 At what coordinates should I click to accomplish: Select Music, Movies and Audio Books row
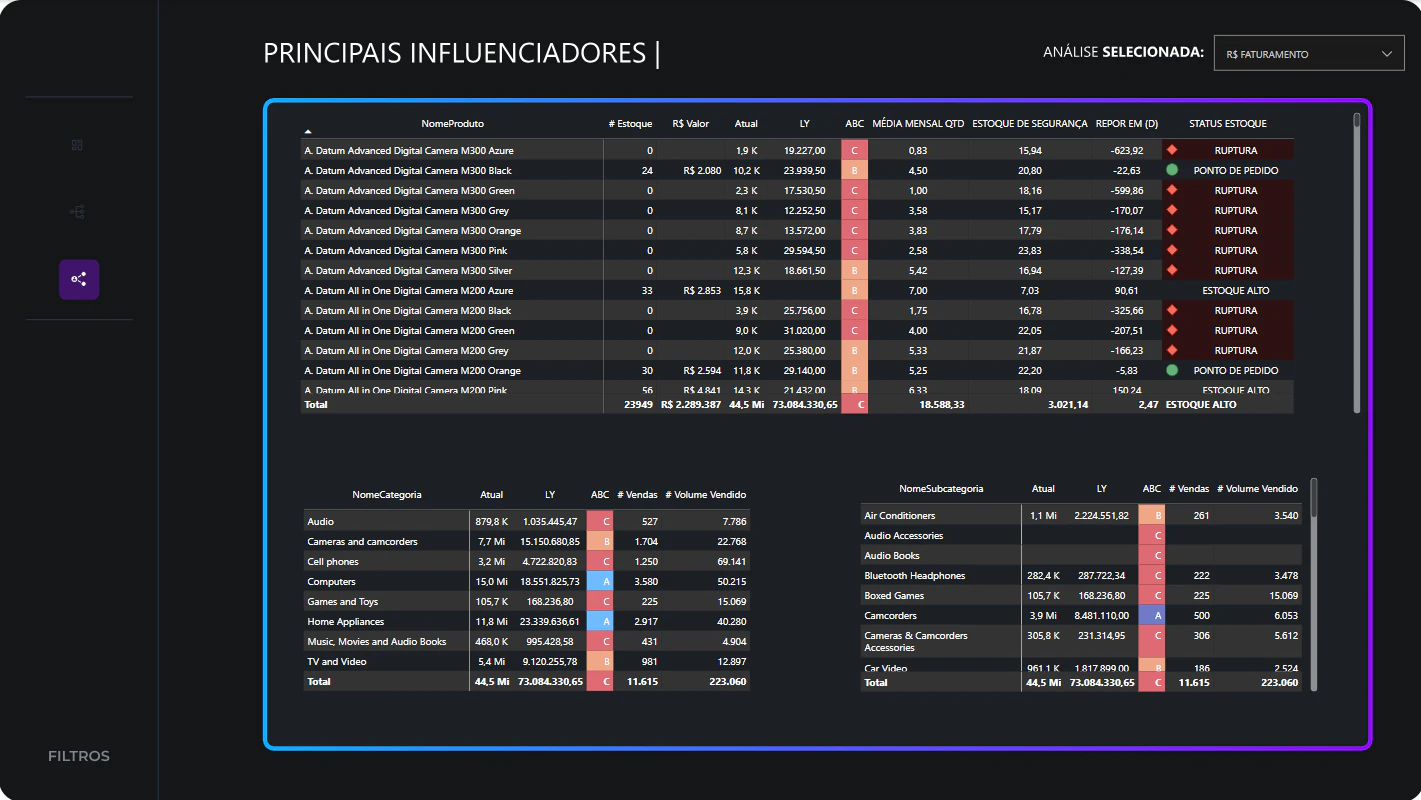[x=526, y=641]
